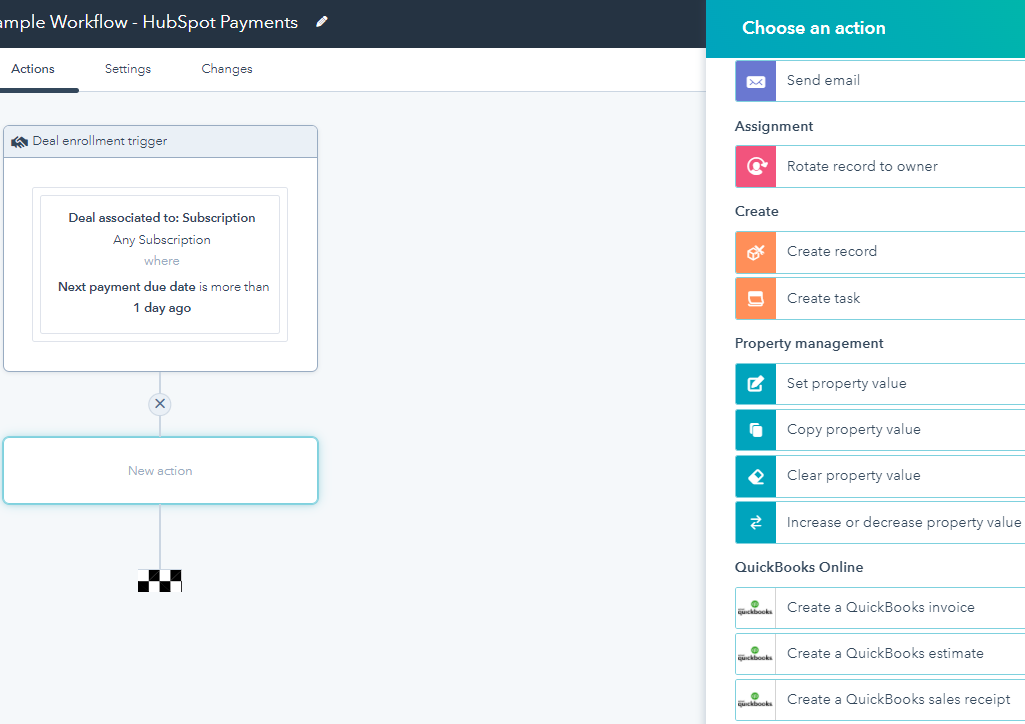Click QuickBooks logo beside invoice action

click(756, 608)
